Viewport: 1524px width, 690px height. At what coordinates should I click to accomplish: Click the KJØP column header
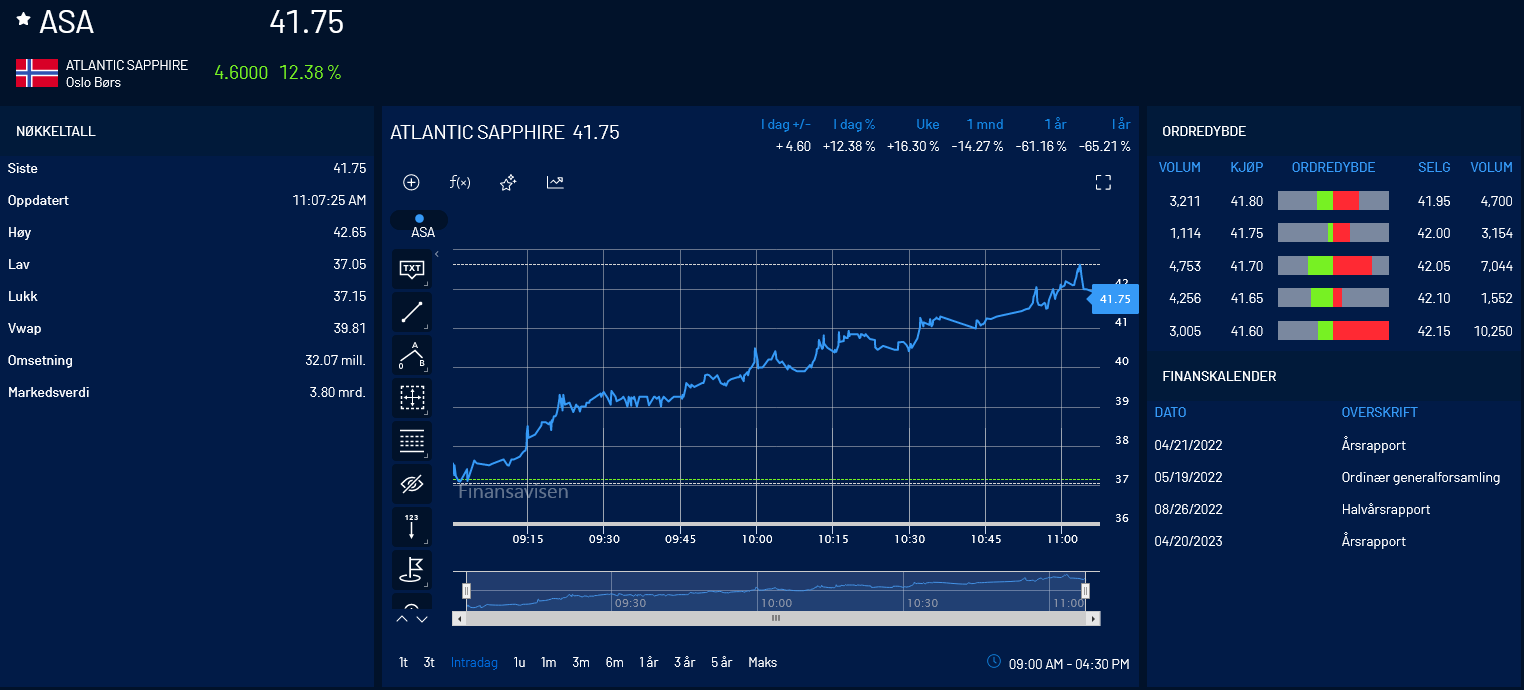click(x=1247, y=167)
